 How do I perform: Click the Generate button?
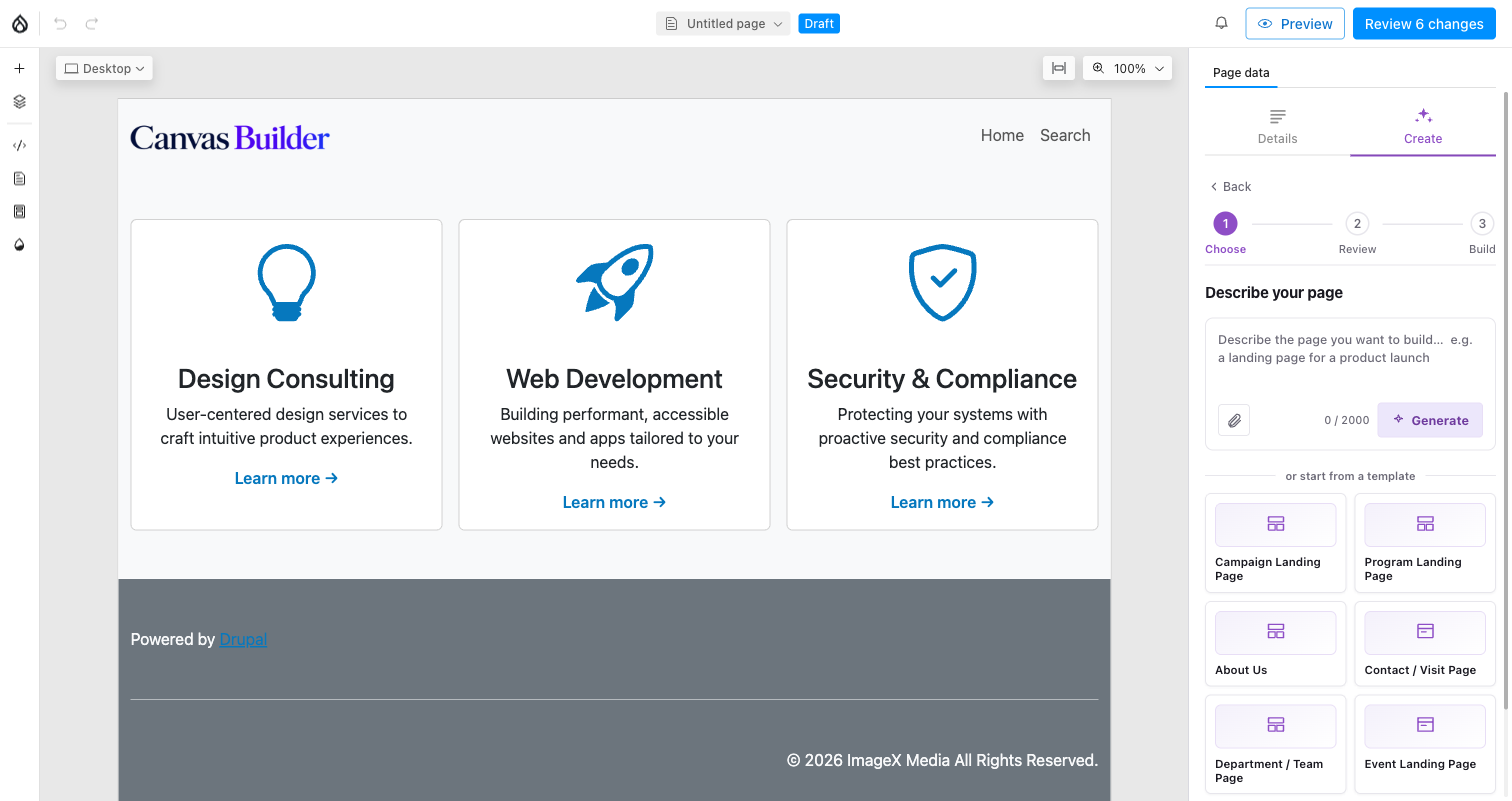click(1430, 420)
